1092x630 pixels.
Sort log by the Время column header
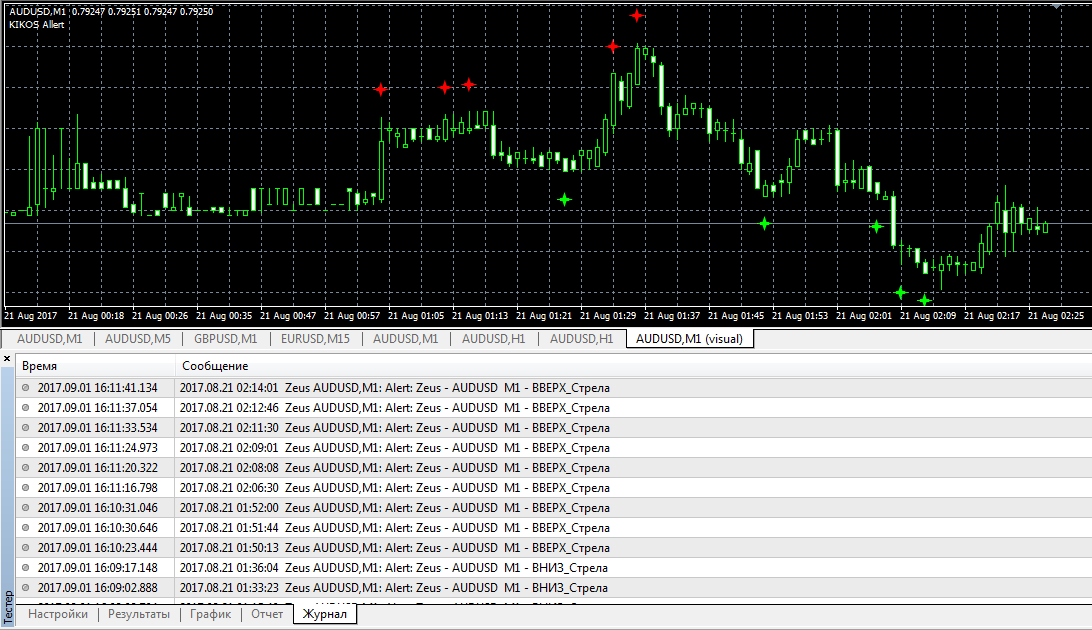tap(95, 366)
